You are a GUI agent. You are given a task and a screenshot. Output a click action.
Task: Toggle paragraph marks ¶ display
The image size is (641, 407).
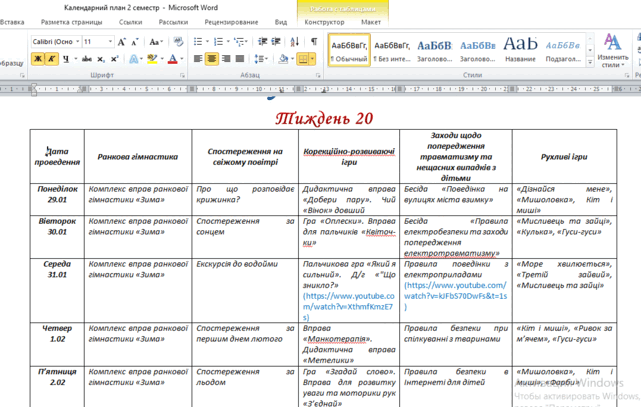pyautogui.click(x=314, y=42)
